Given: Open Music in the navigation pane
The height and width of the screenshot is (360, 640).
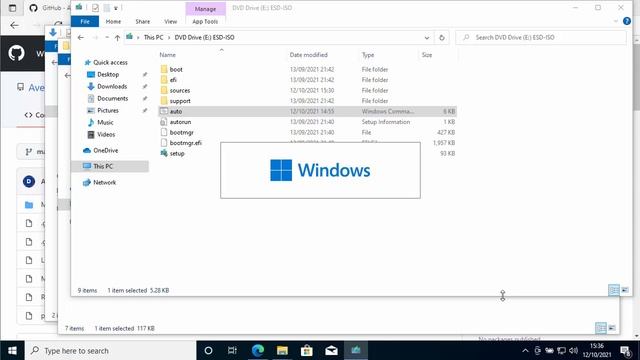Looking at the screenshot, I should 105,122.
